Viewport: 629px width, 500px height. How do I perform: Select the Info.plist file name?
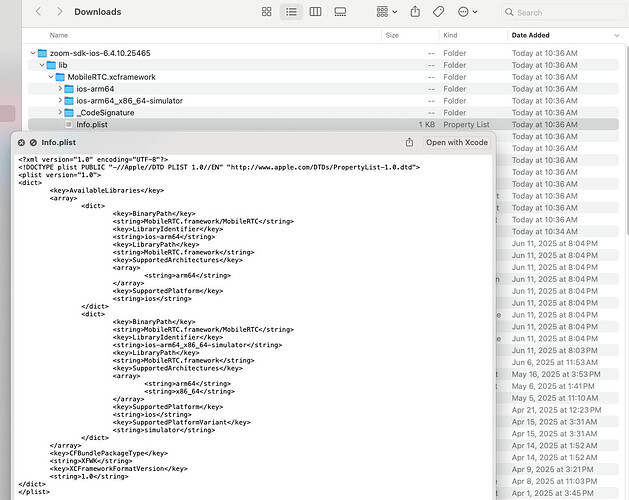pyautogui.click(x=92, y=124)
